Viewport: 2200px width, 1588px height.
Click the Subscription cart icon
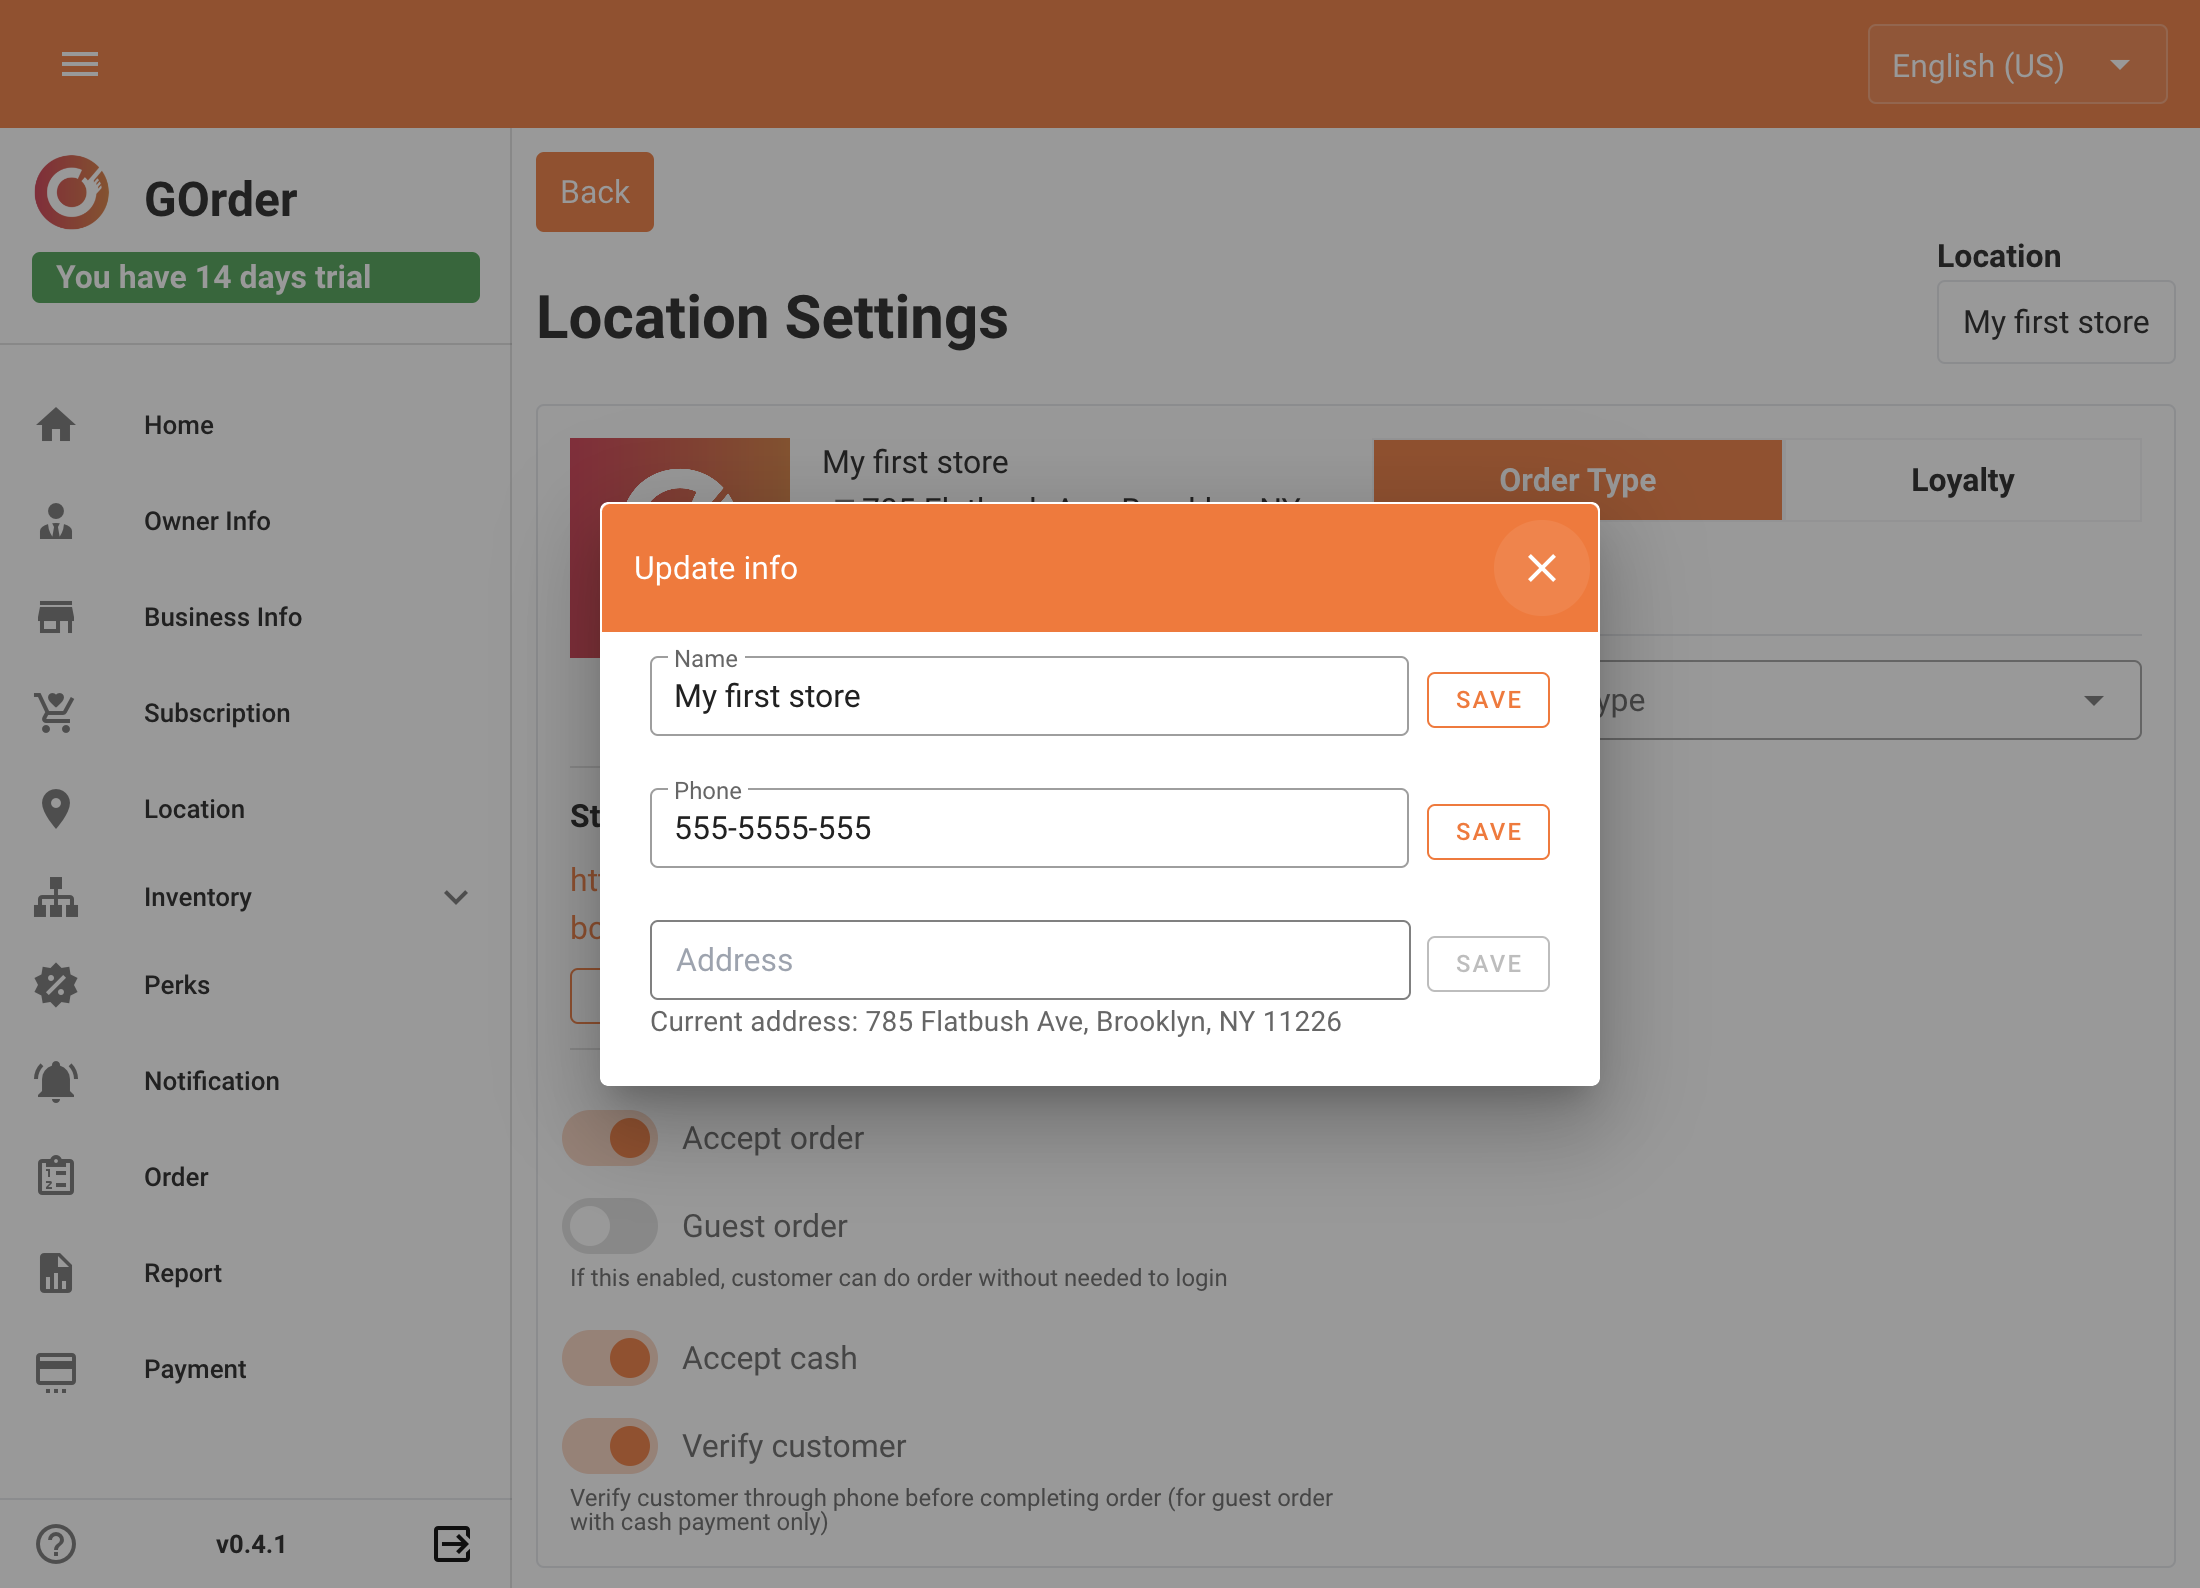(56, 713)
